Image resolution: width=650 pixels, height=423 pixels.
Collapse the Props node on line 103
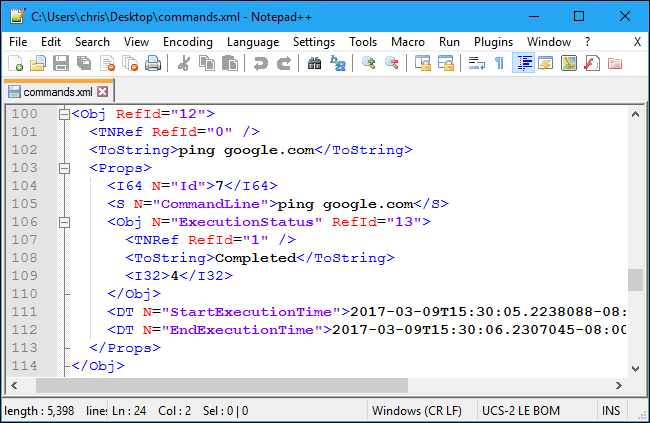point(64,168)
